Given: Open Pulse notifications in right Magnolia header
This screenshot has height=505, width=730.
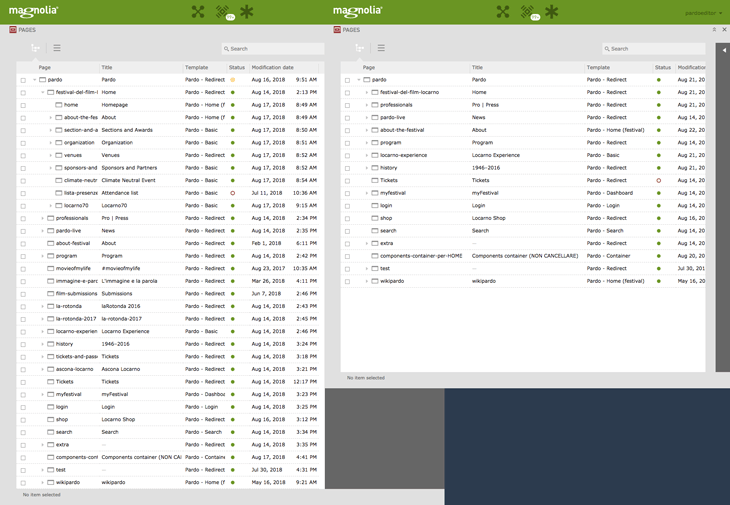Looking at the screenshot, I should click(x=527, y=12).
